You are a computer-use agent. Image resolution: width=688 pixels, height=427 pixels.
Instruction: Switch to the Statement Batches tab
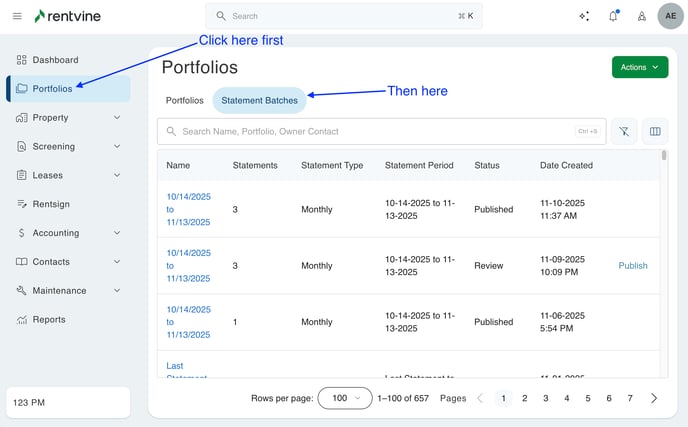pos(259,100)
